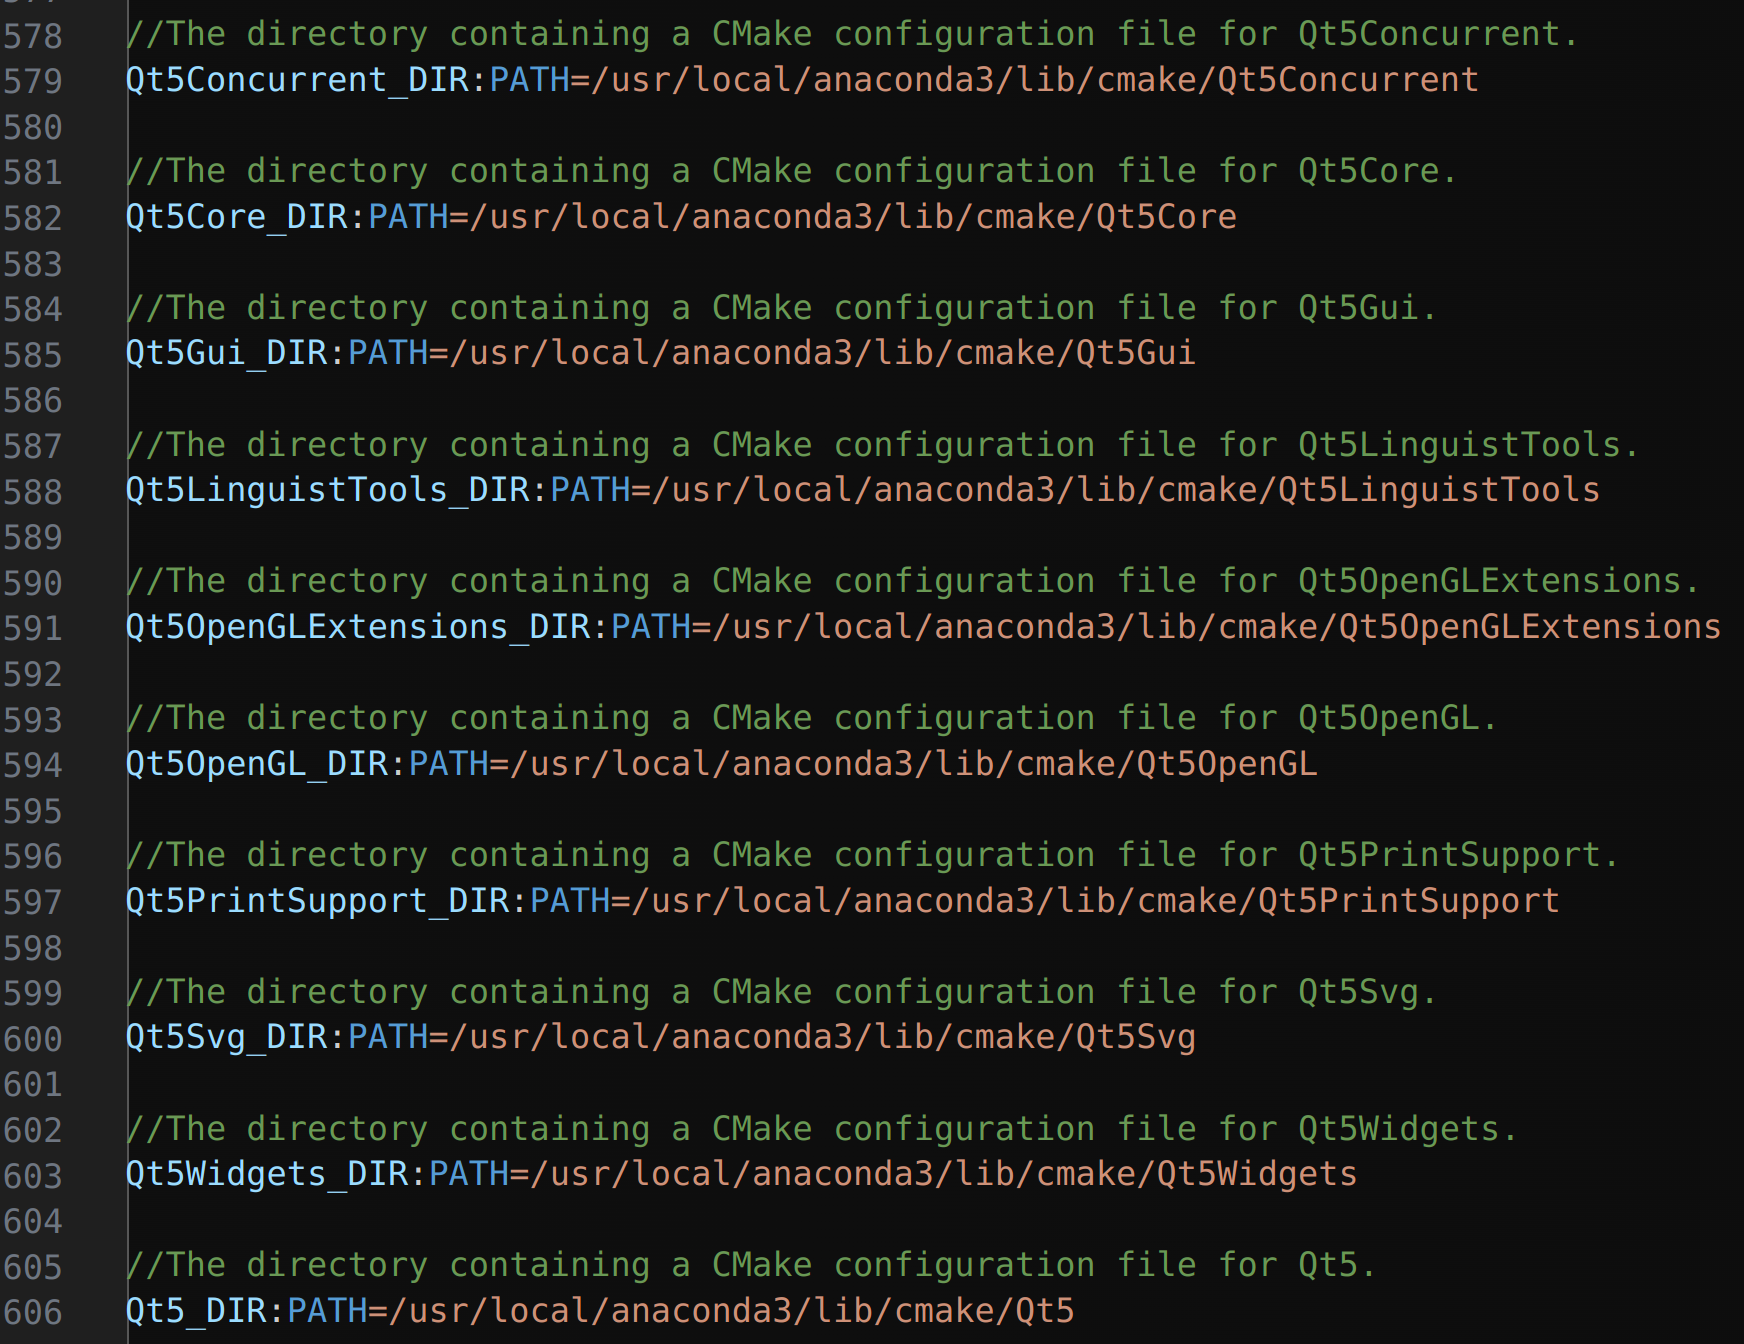Click the comment mentioning Qt5Svg
1744x1344 pixels.
click(x=782, y=993)
